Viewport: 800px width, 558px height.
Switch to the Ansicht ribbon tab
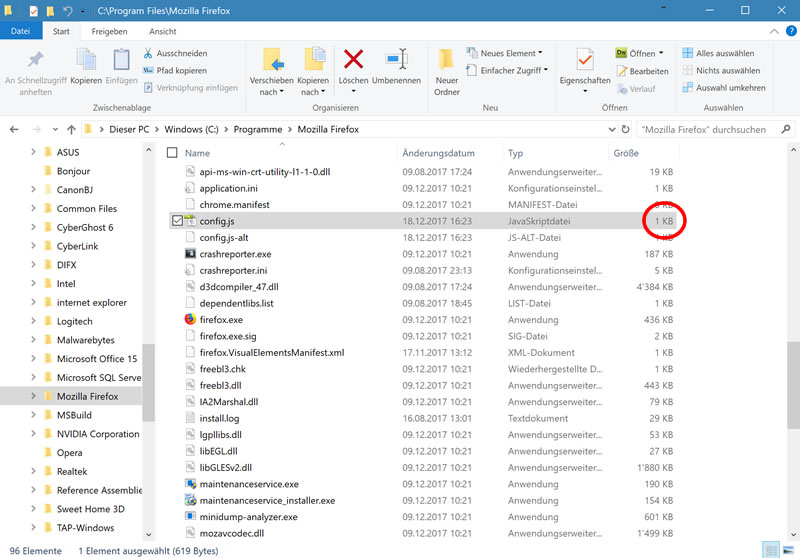tap(162, 31)
